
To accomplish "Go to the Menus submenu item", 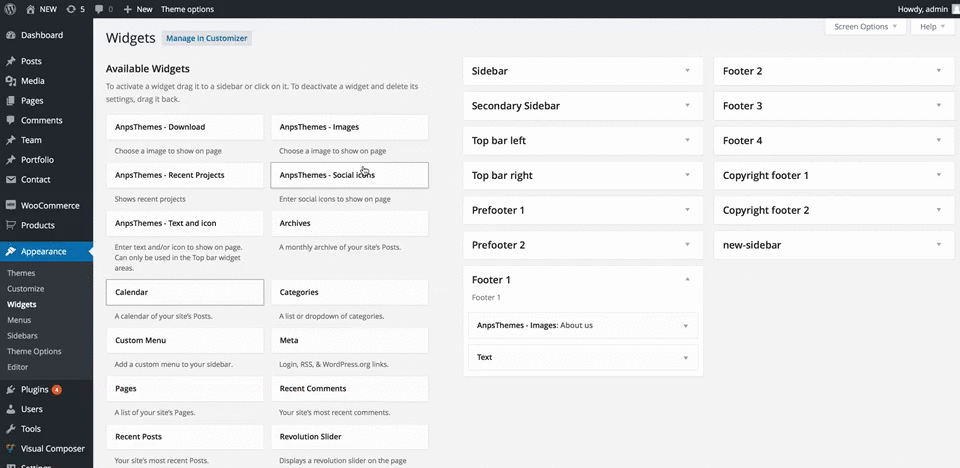I will coord(19,320).
